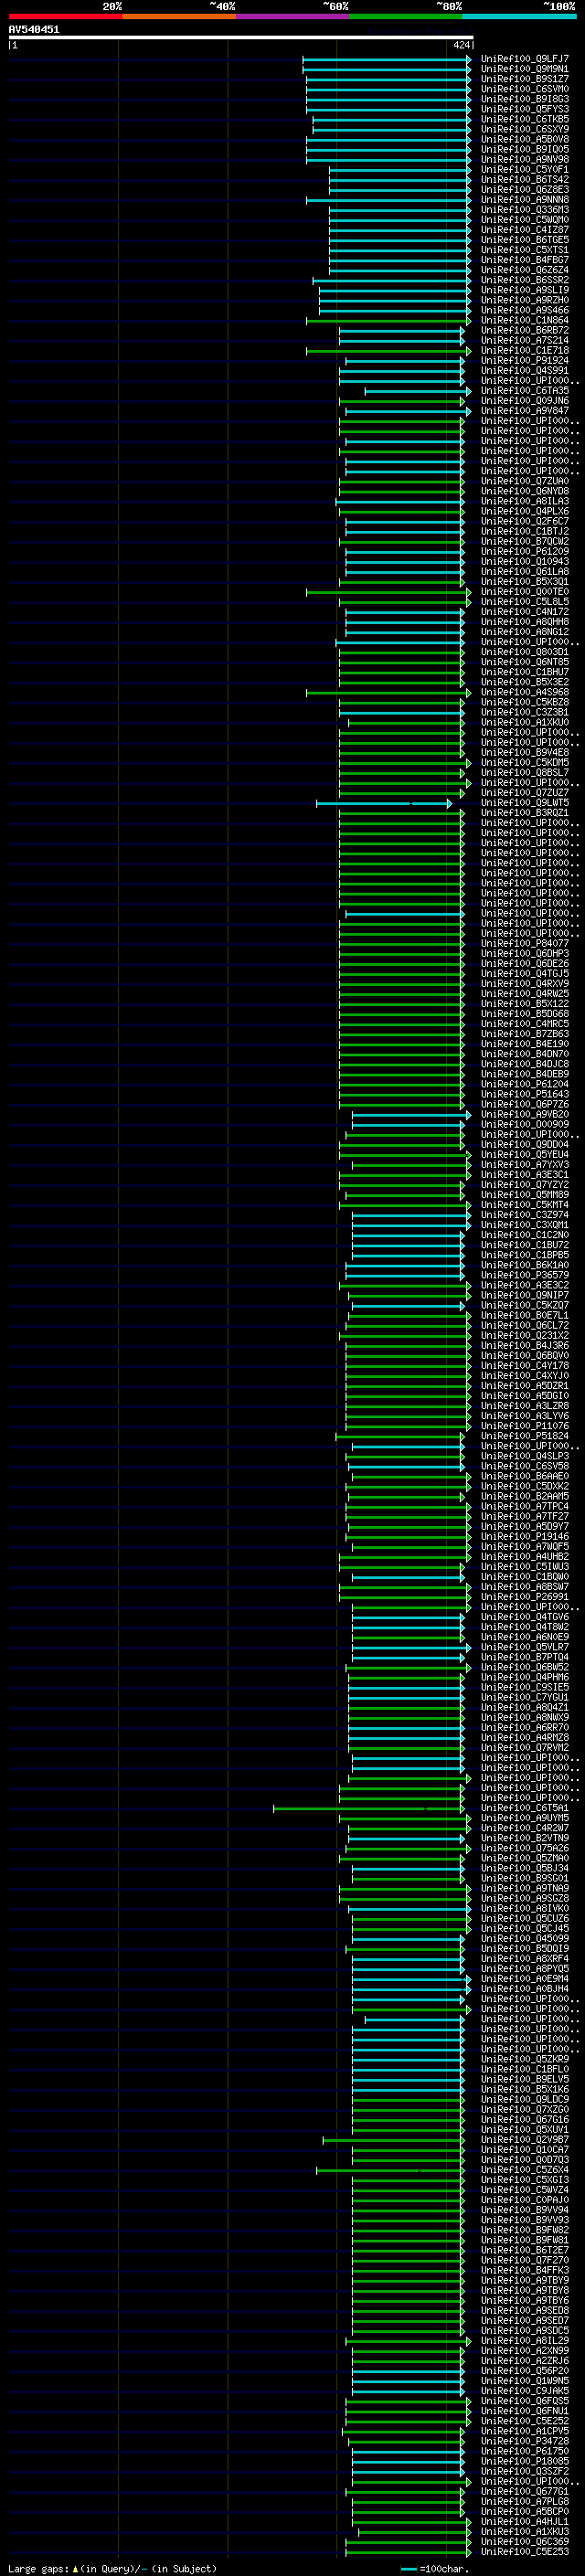The height and width of the screenshot is (2576, 585).
Task: Select the UniRef100_B6SSR2 label
Action: point(524,280)
